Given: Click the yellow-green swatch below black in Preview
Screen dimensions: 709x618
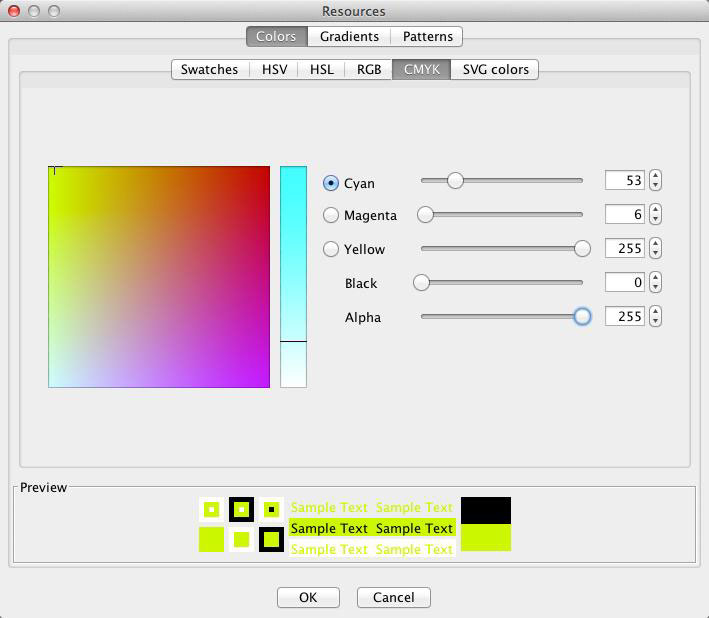Looking at the screenshot, I should [486, 538].
